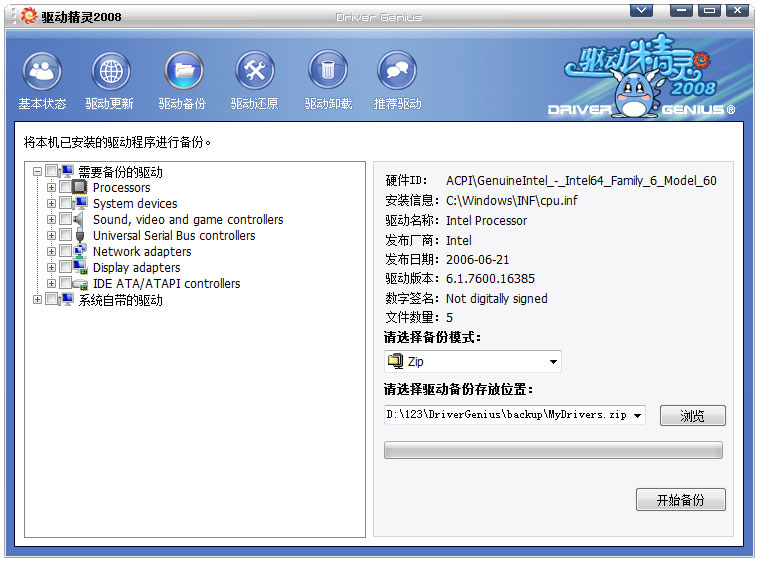Select Universal Serial Bus controllers item

[x=173, y=236]
